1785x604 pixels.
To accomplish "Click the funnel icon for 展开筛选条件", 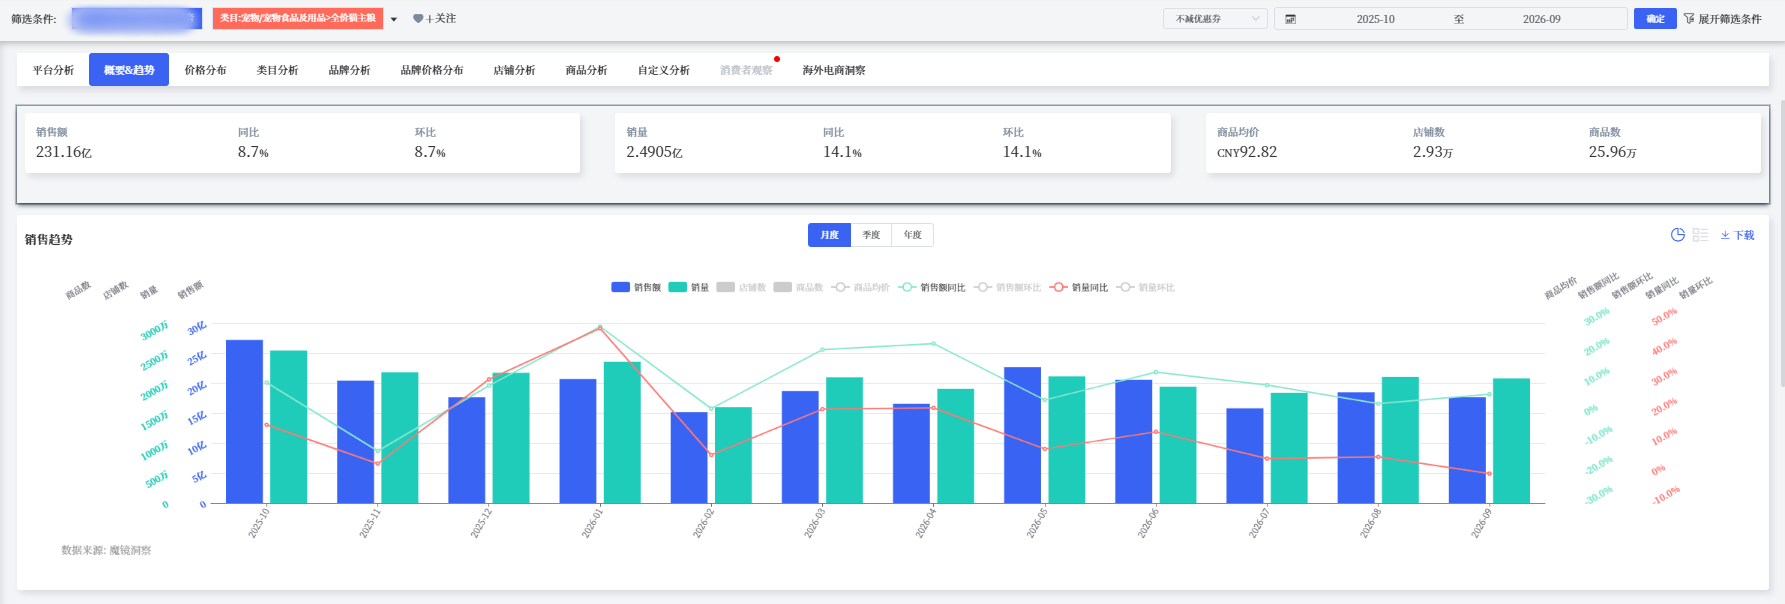I will click(x=1689, y=19).
